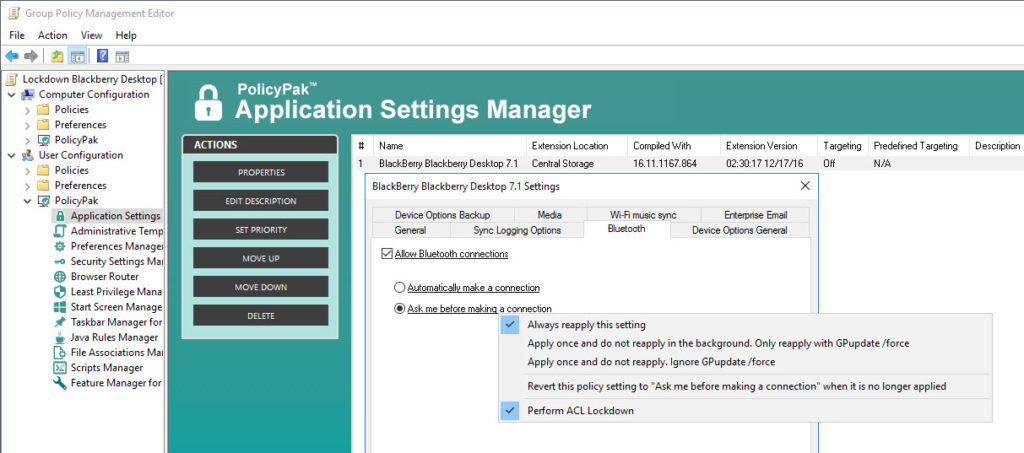
Task: Select Ask me before making a connection radio
Action: [x=400, y=309]
